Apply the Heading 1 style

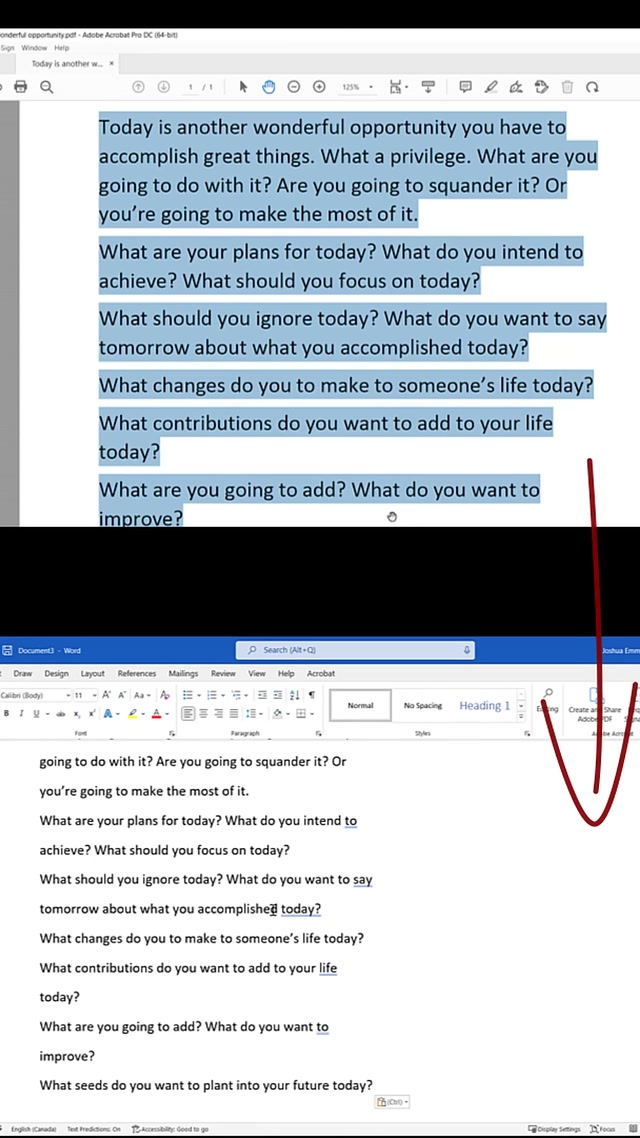[x=484, y=705]
